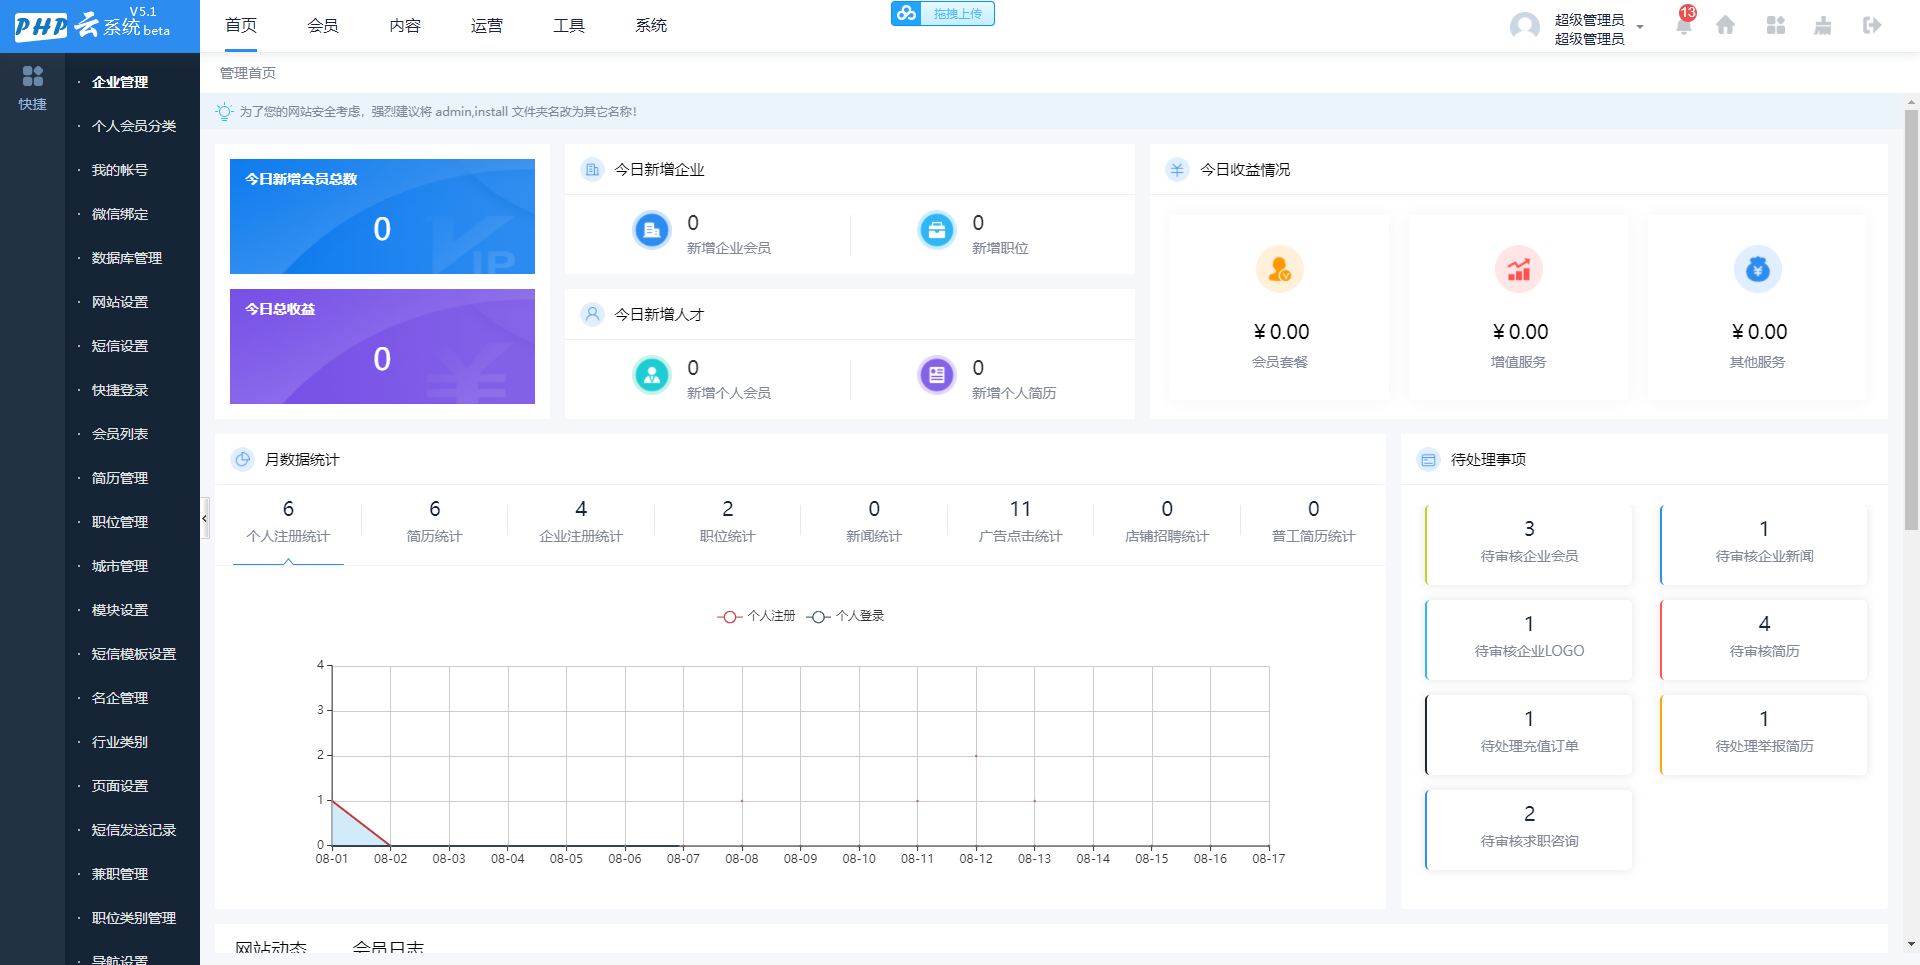Click the 今日收益情况 yen icon
Image resolution: width=1920 pixels, height=965 pixels.
[1177, 170]
